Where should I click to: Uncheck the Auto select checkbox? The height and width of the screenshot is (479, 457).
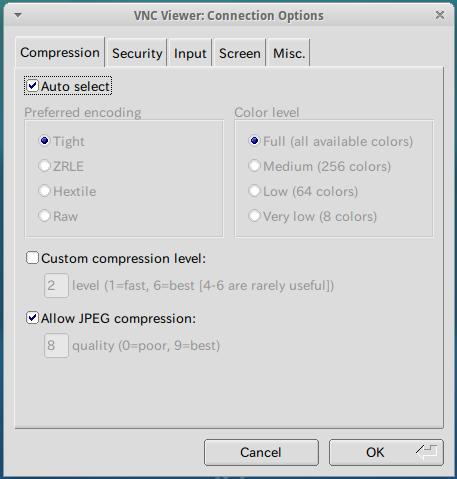pyautogui.click(x=32, y=86)
